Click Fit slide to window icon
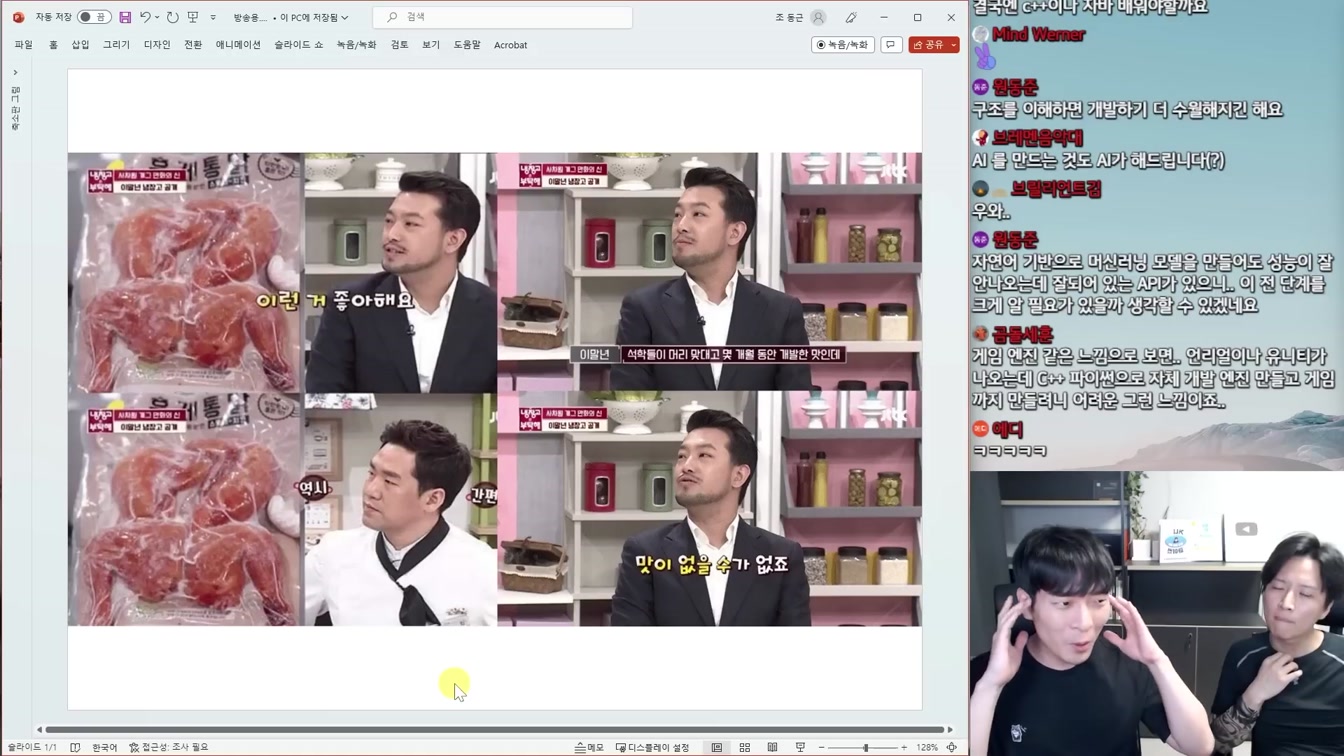This screenshot has height=756, width=1344. [x=951, y=747]
